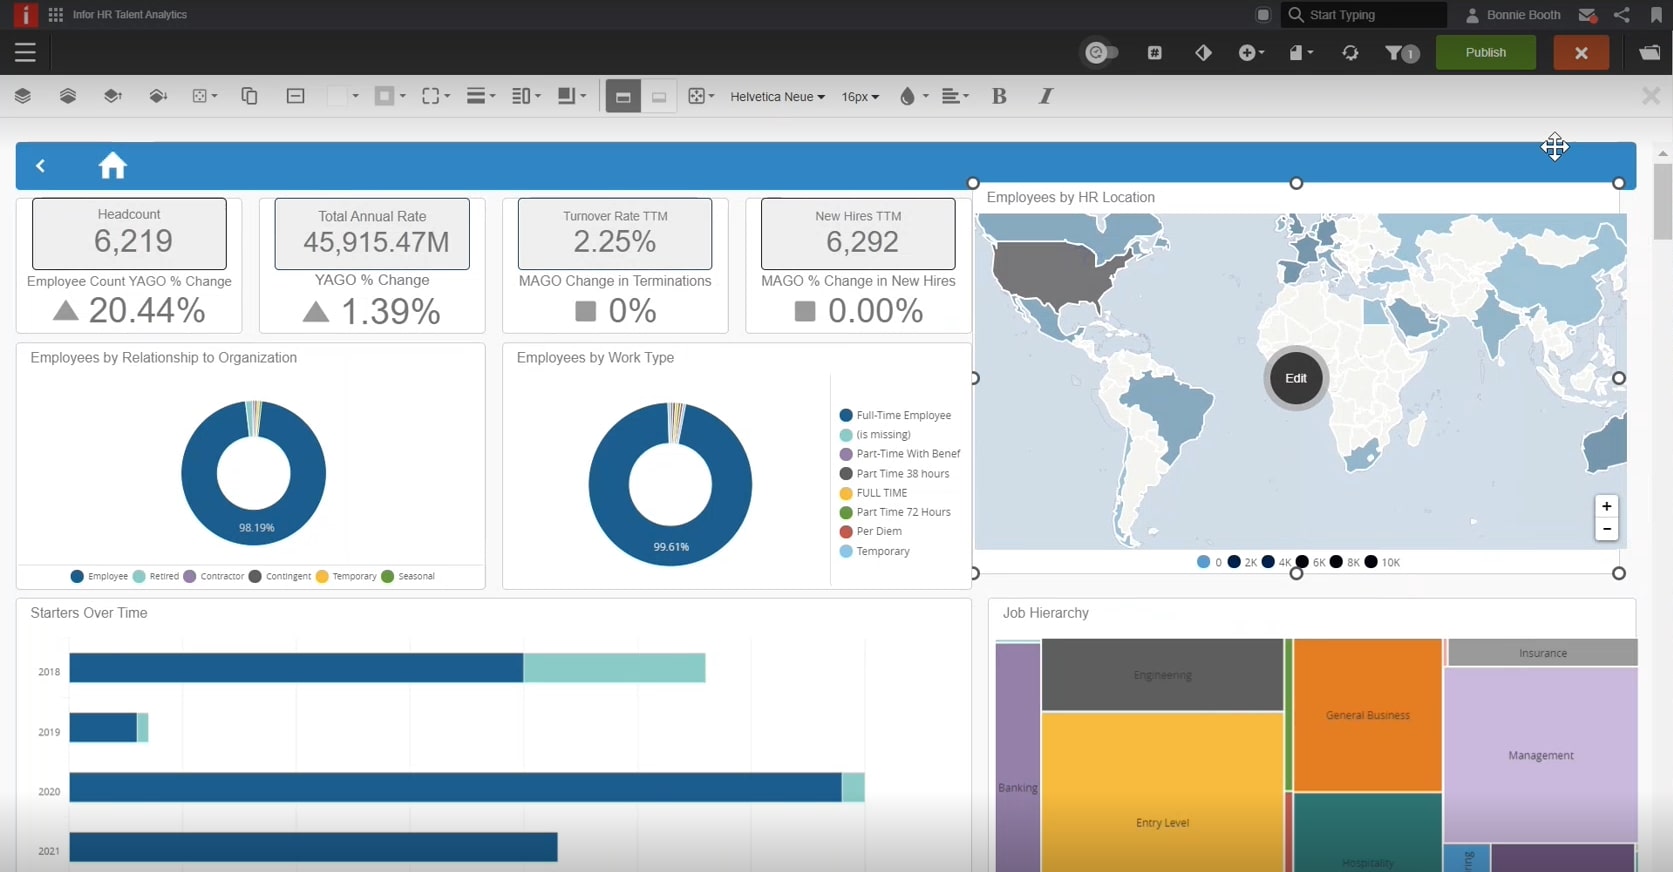Click the Edit button on the map
The width and height of the screenshot is (1673, 872).
point(1296,378)
